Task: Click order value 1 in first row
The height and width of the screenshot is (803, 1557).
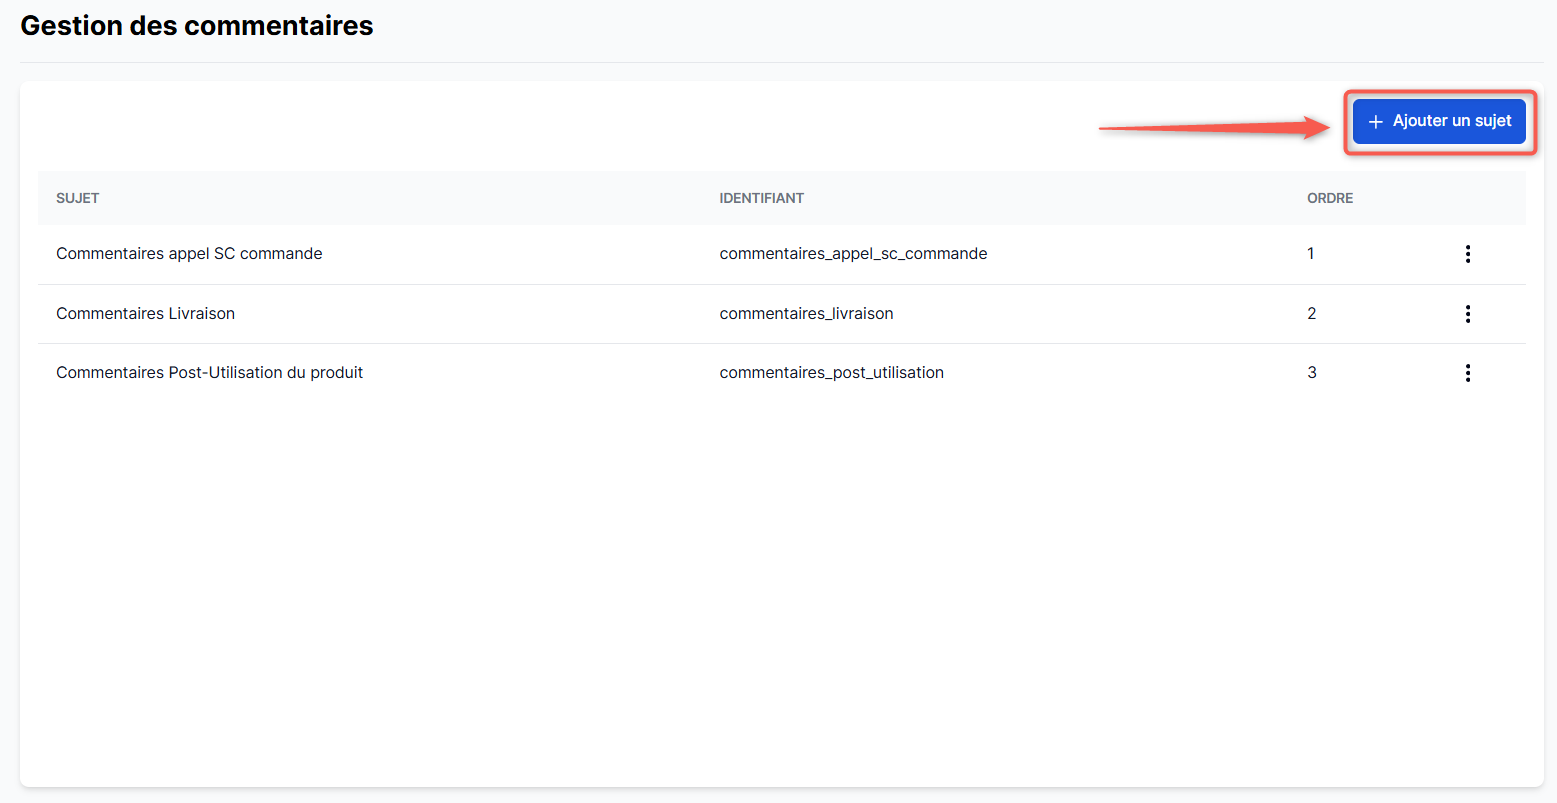Action: tap(1310, 254)
